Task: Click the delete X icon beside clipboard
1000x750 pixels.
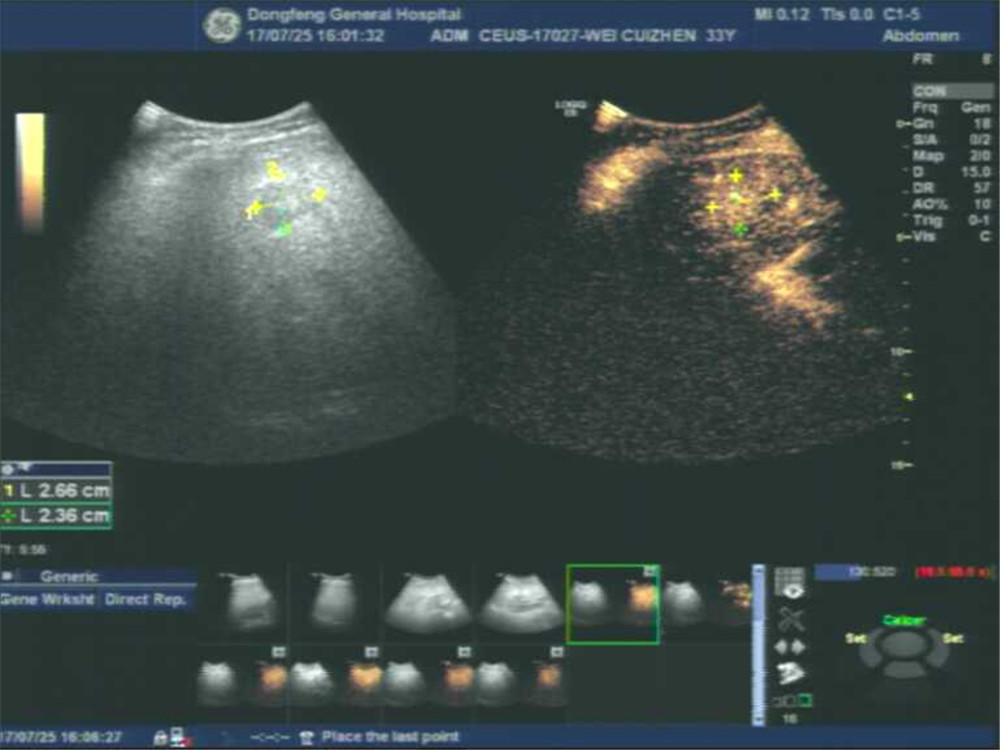Action: (790, 618)
